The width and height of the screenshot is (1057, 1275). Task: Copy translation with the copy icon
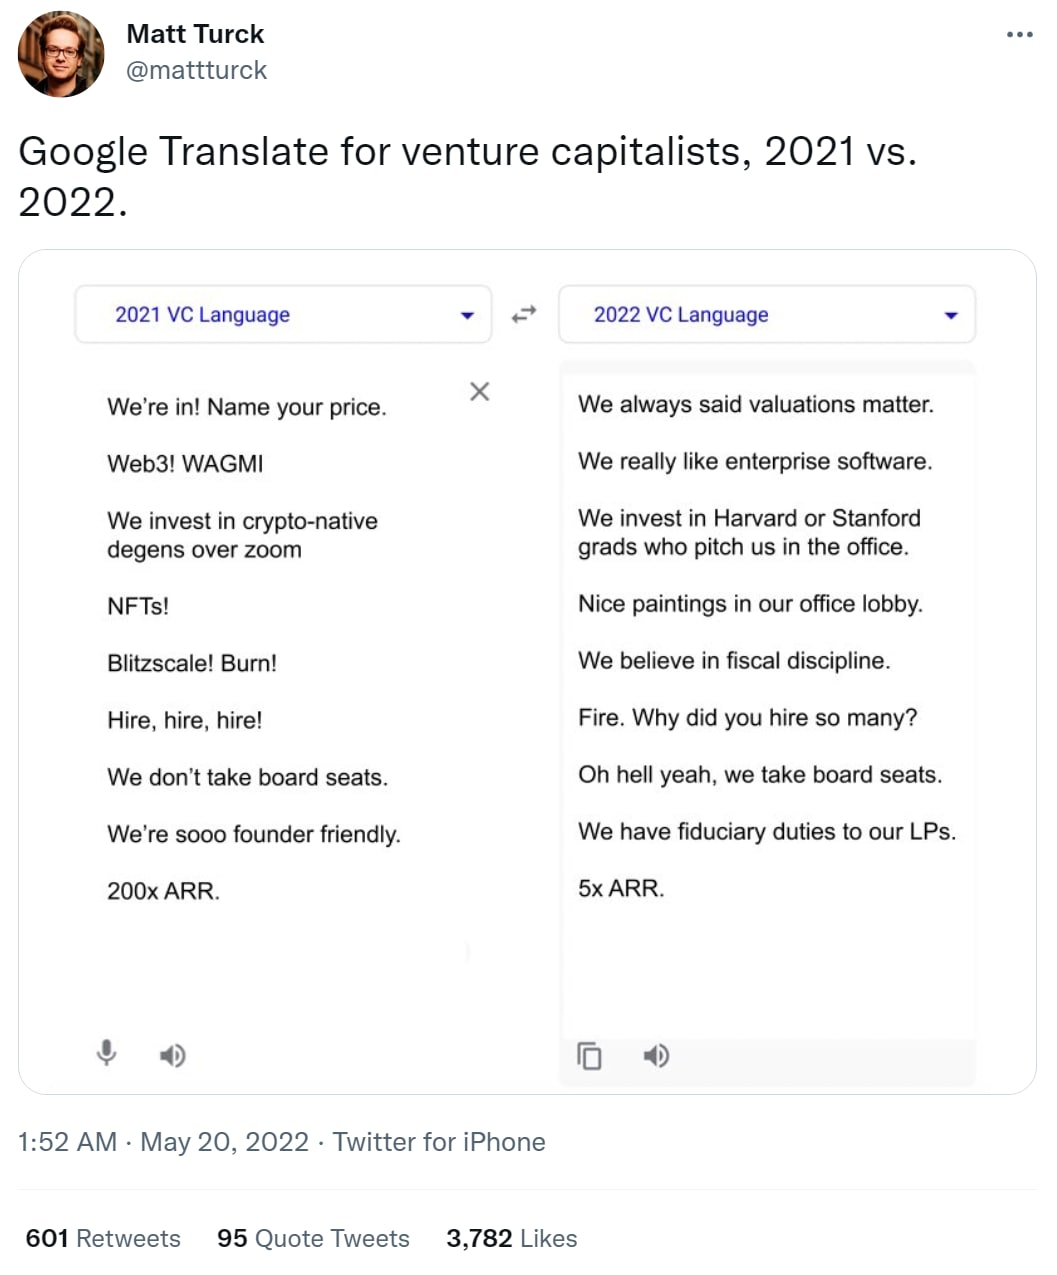pyautogui.click(x=590, y=1055)
